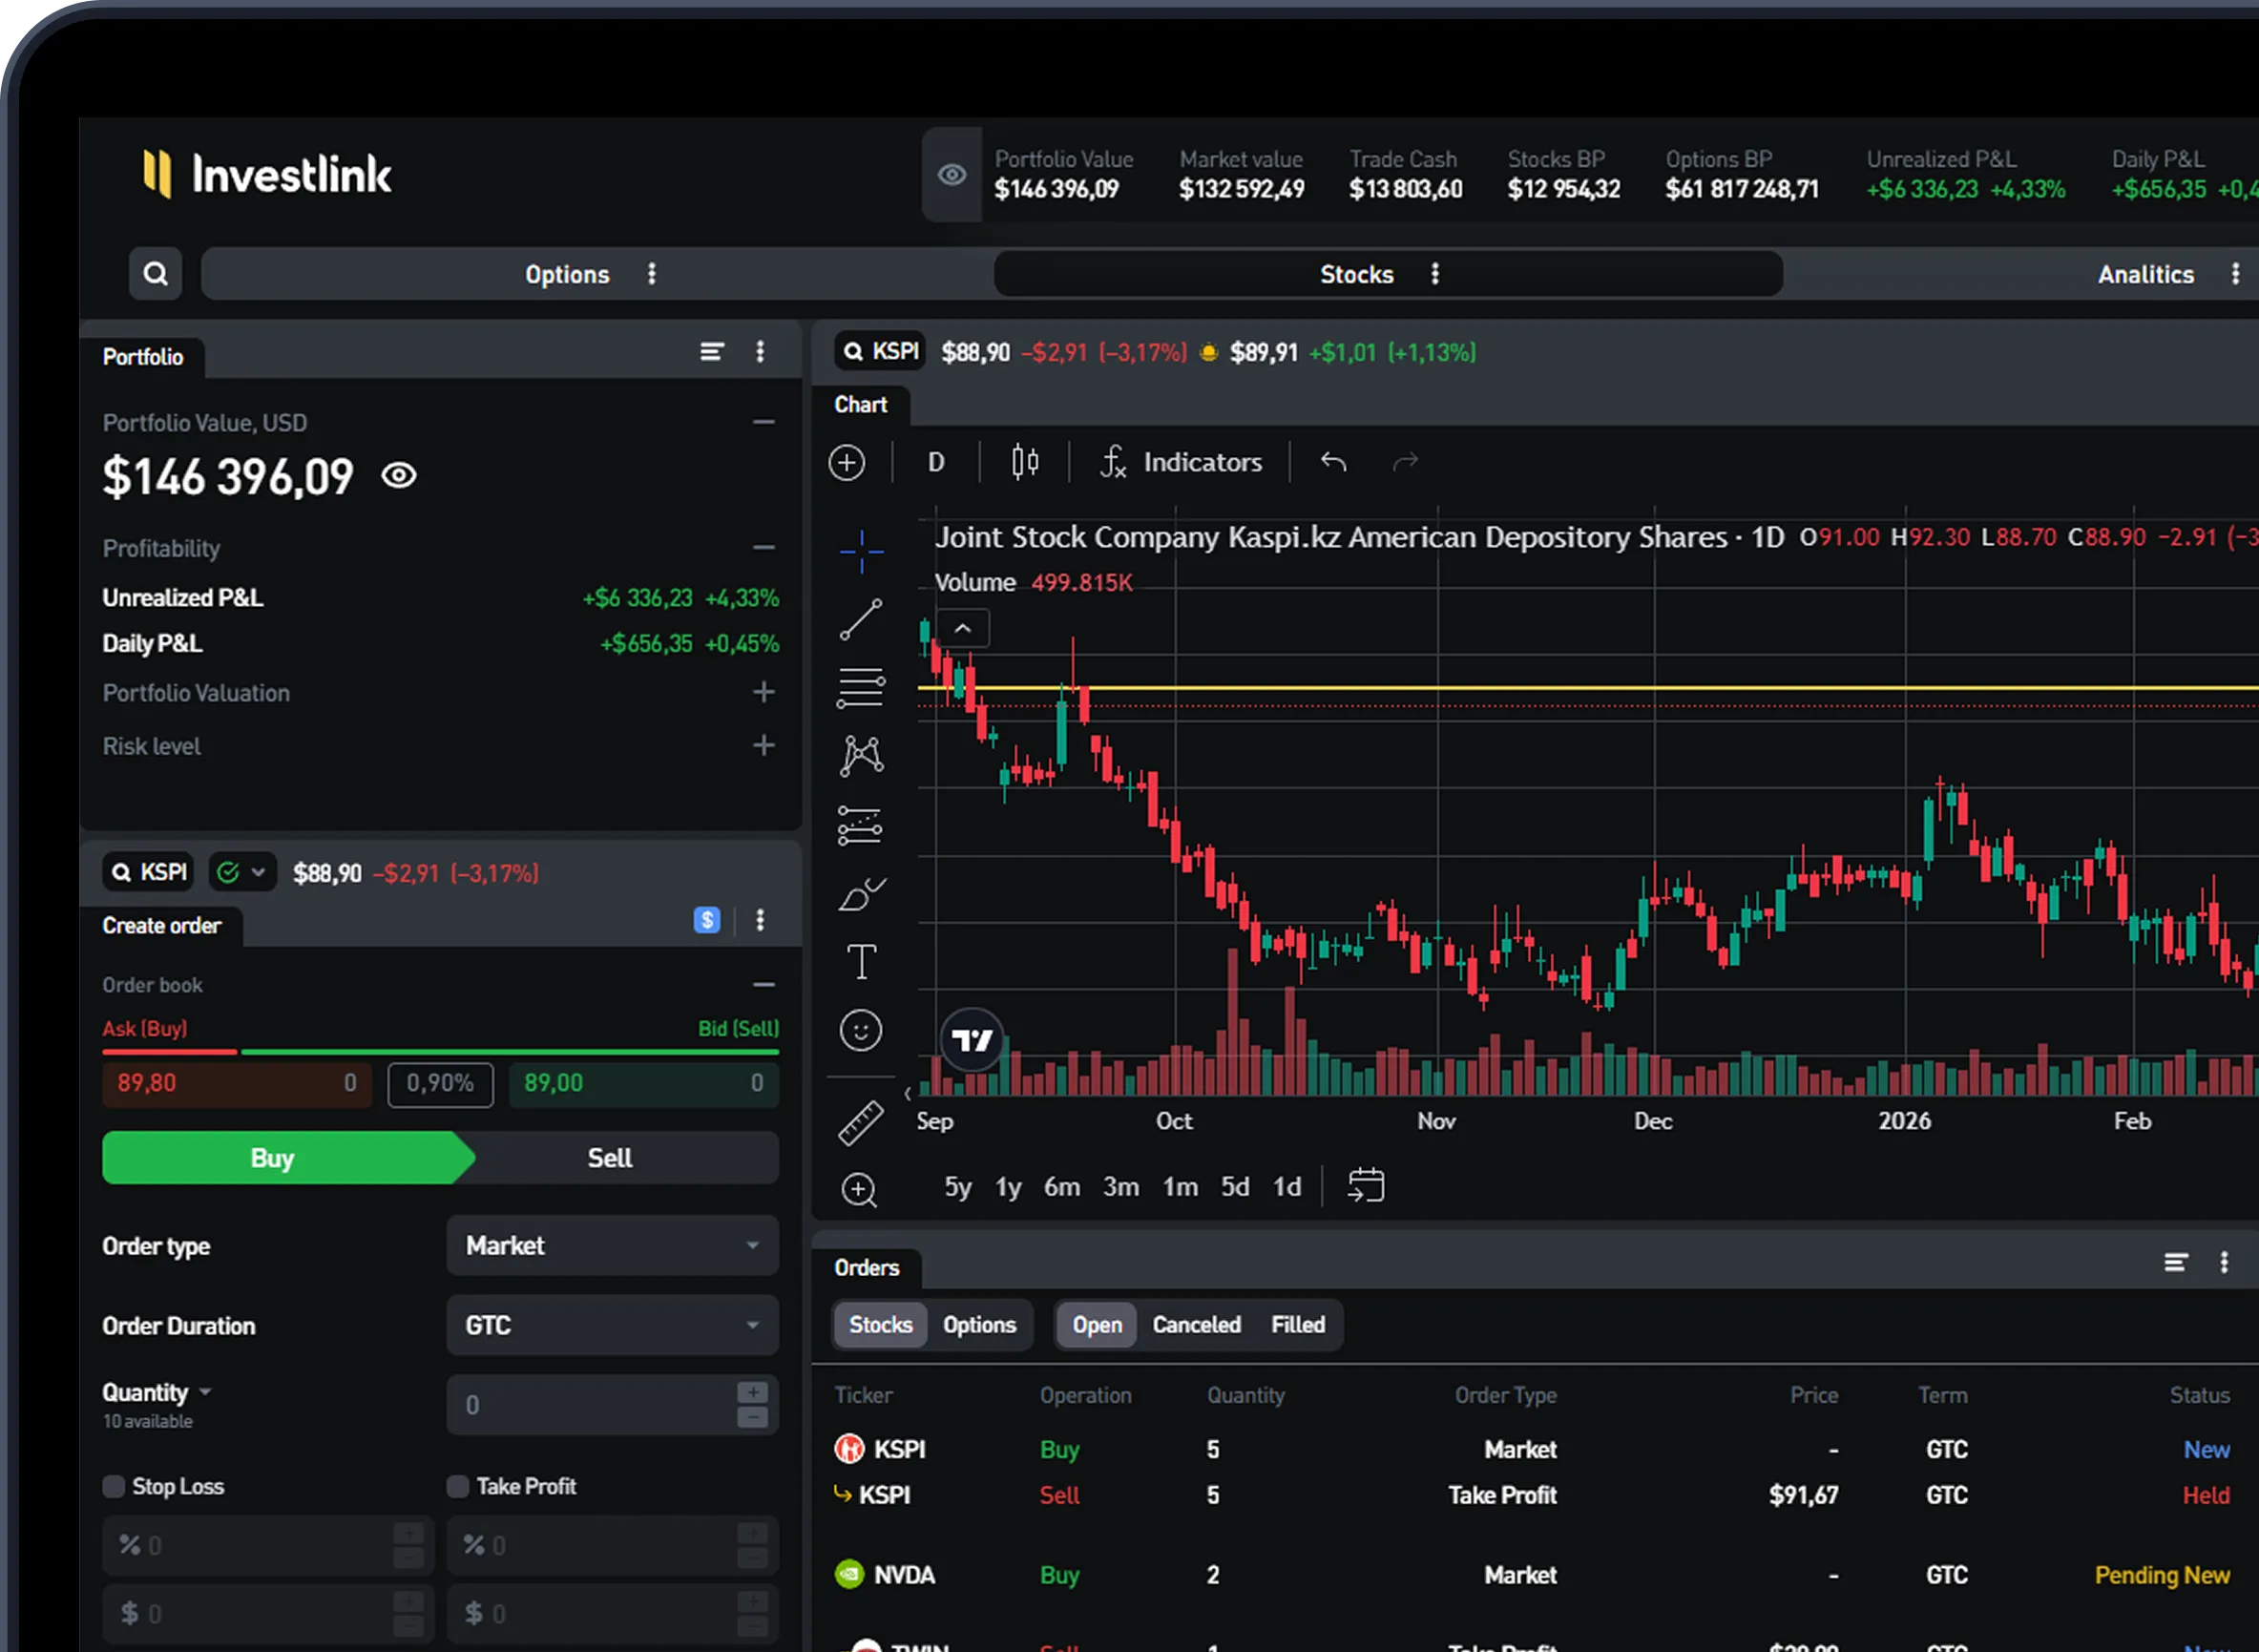The height and width of the screenshot is (1652, 2259).
Task: Select the crosshair cursor tool
Action: (861, 551)
